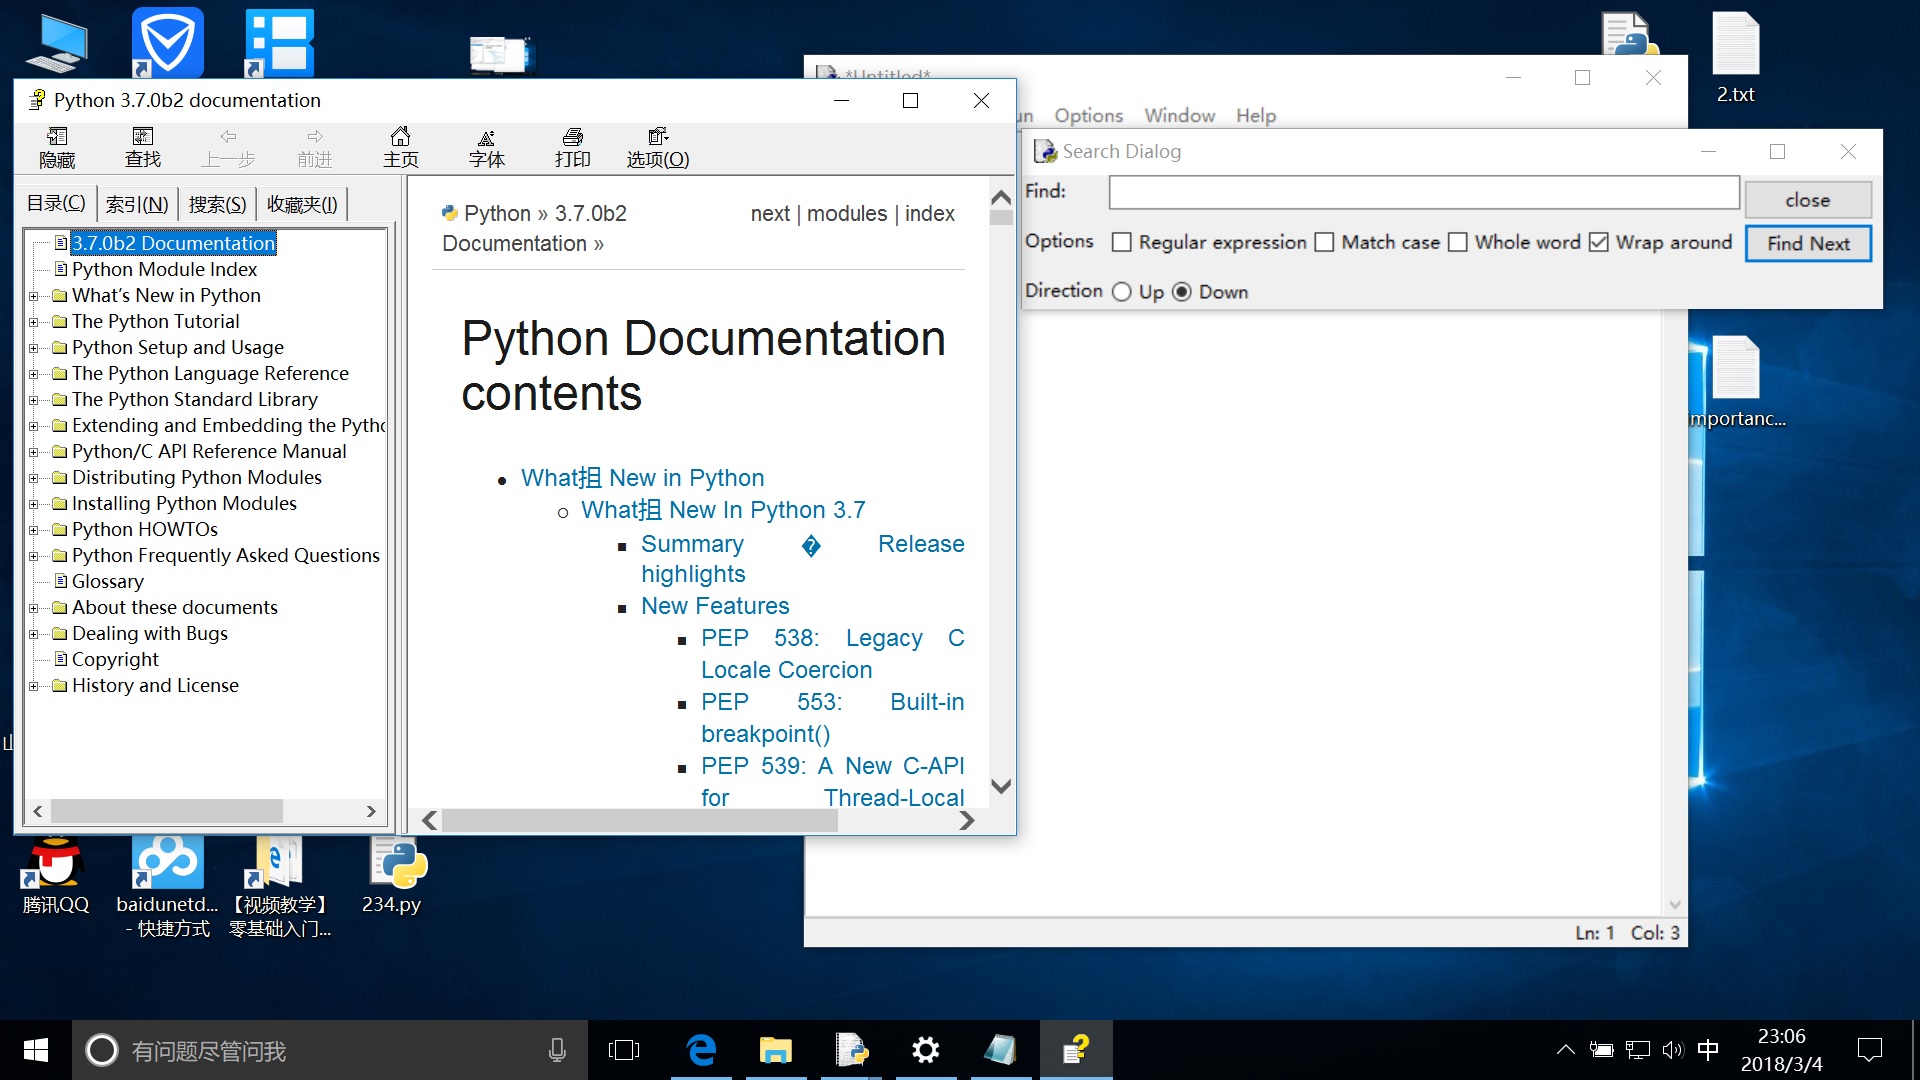Enable the Match case checkbox
The height and width of the screenshot is (1080, 1920).
[1324, 242]
